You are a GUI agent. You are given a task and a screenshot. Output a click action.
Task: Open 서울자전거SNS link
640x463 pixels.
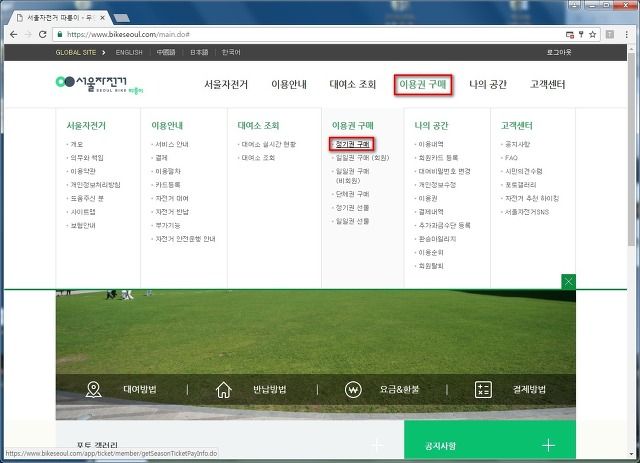pyautogui.click(x=527, y=212)
